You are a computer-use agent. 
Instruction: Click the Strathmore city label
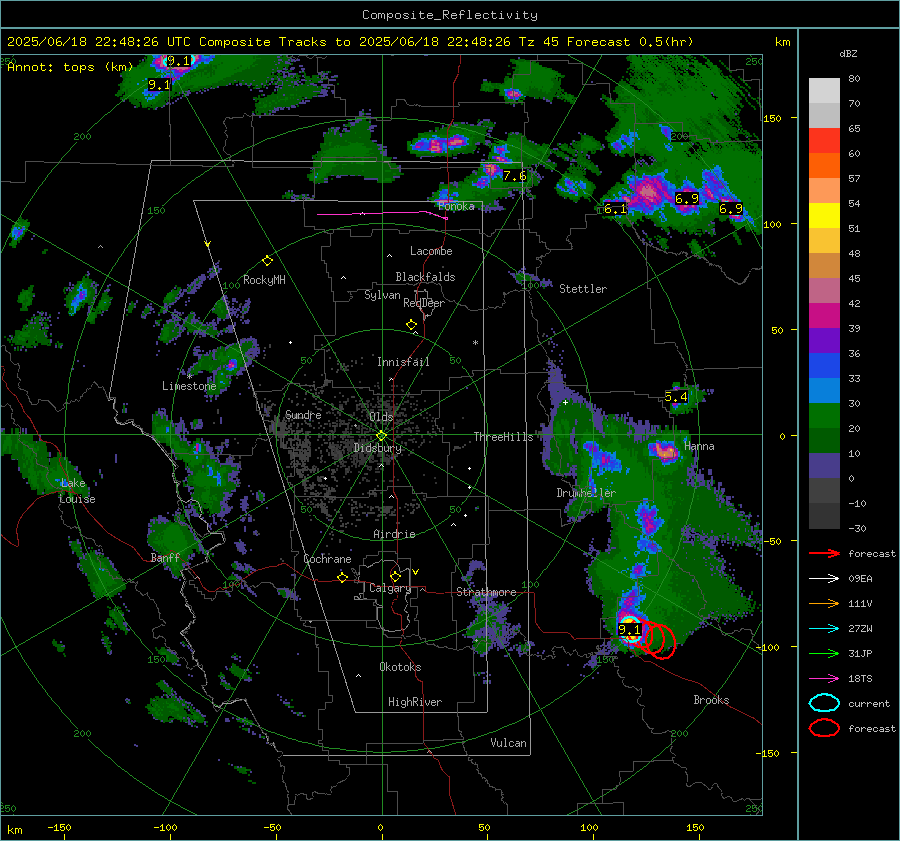[486, 592]
